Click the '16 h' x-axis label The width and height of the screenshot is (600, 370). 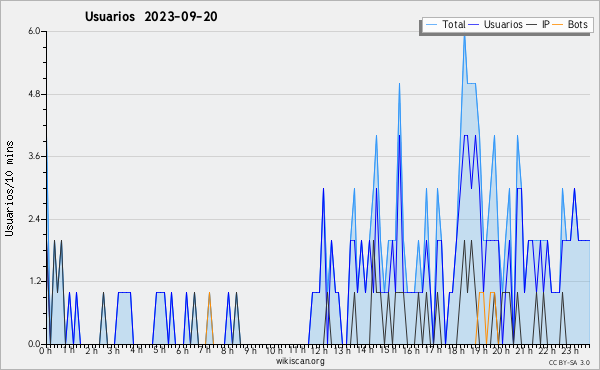tap(410, 351)
